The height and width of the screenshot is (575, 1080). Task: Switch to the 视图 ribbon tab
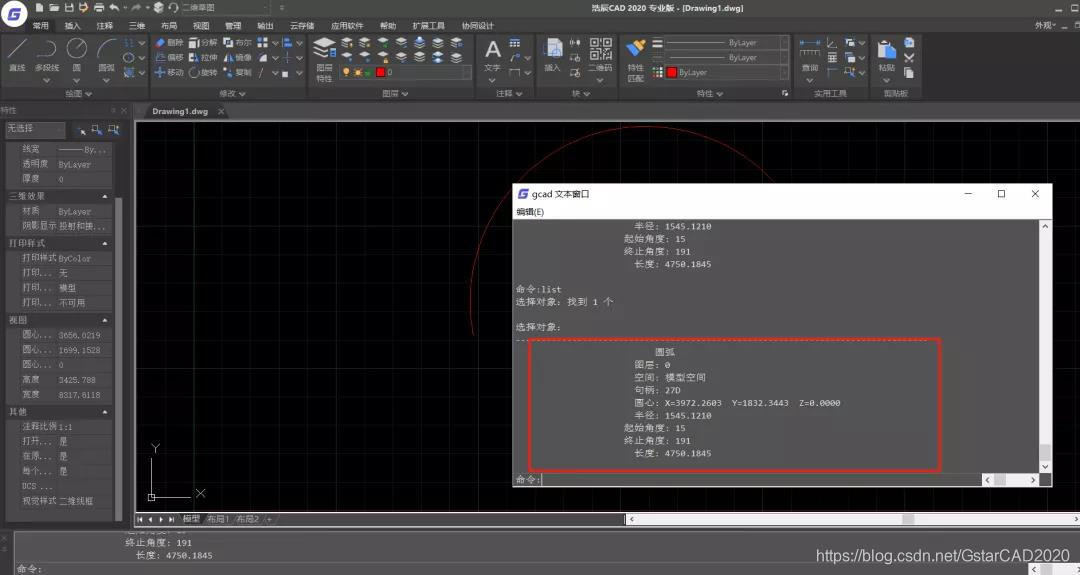201,25
